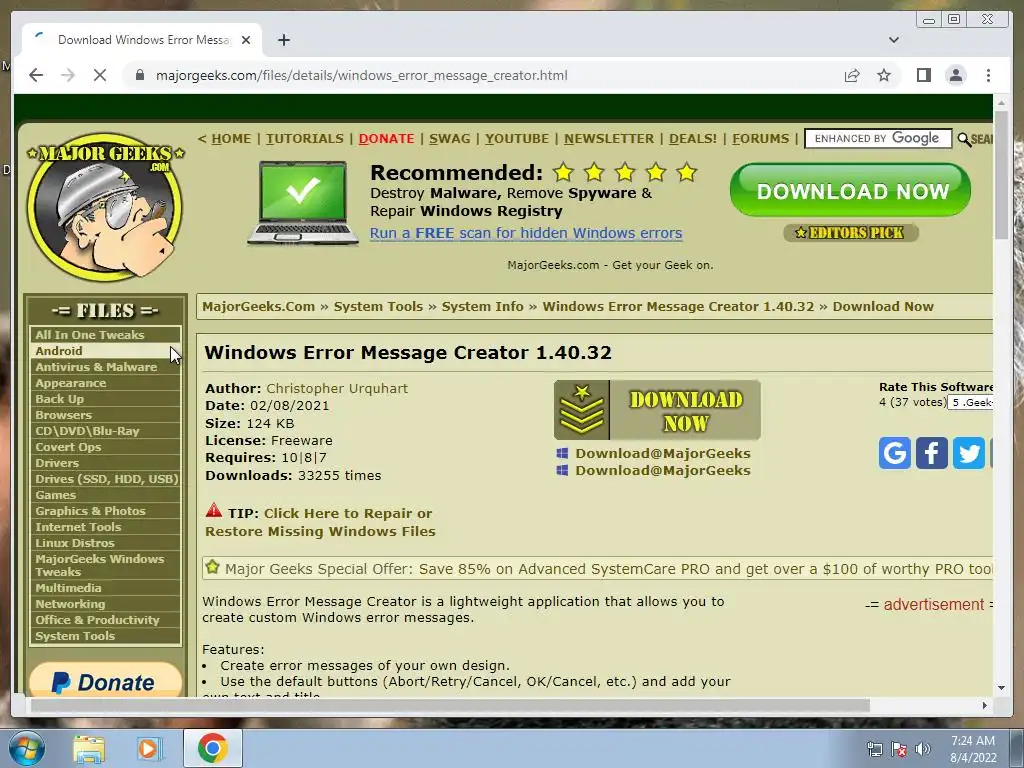Open All In One Tweaks category

105,334
